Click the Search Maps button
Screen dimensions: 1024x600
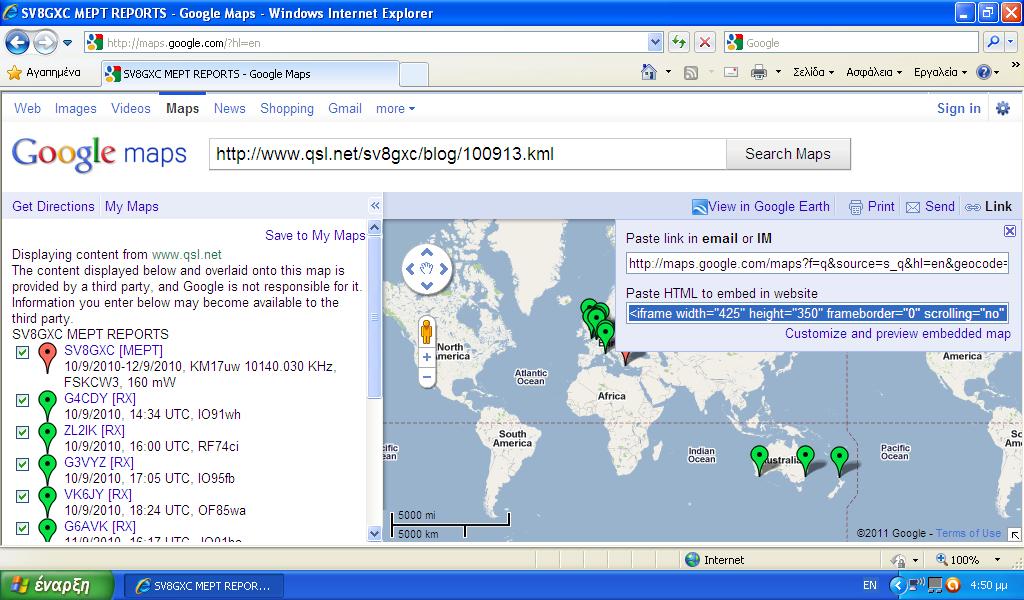[x=788, y=154]
